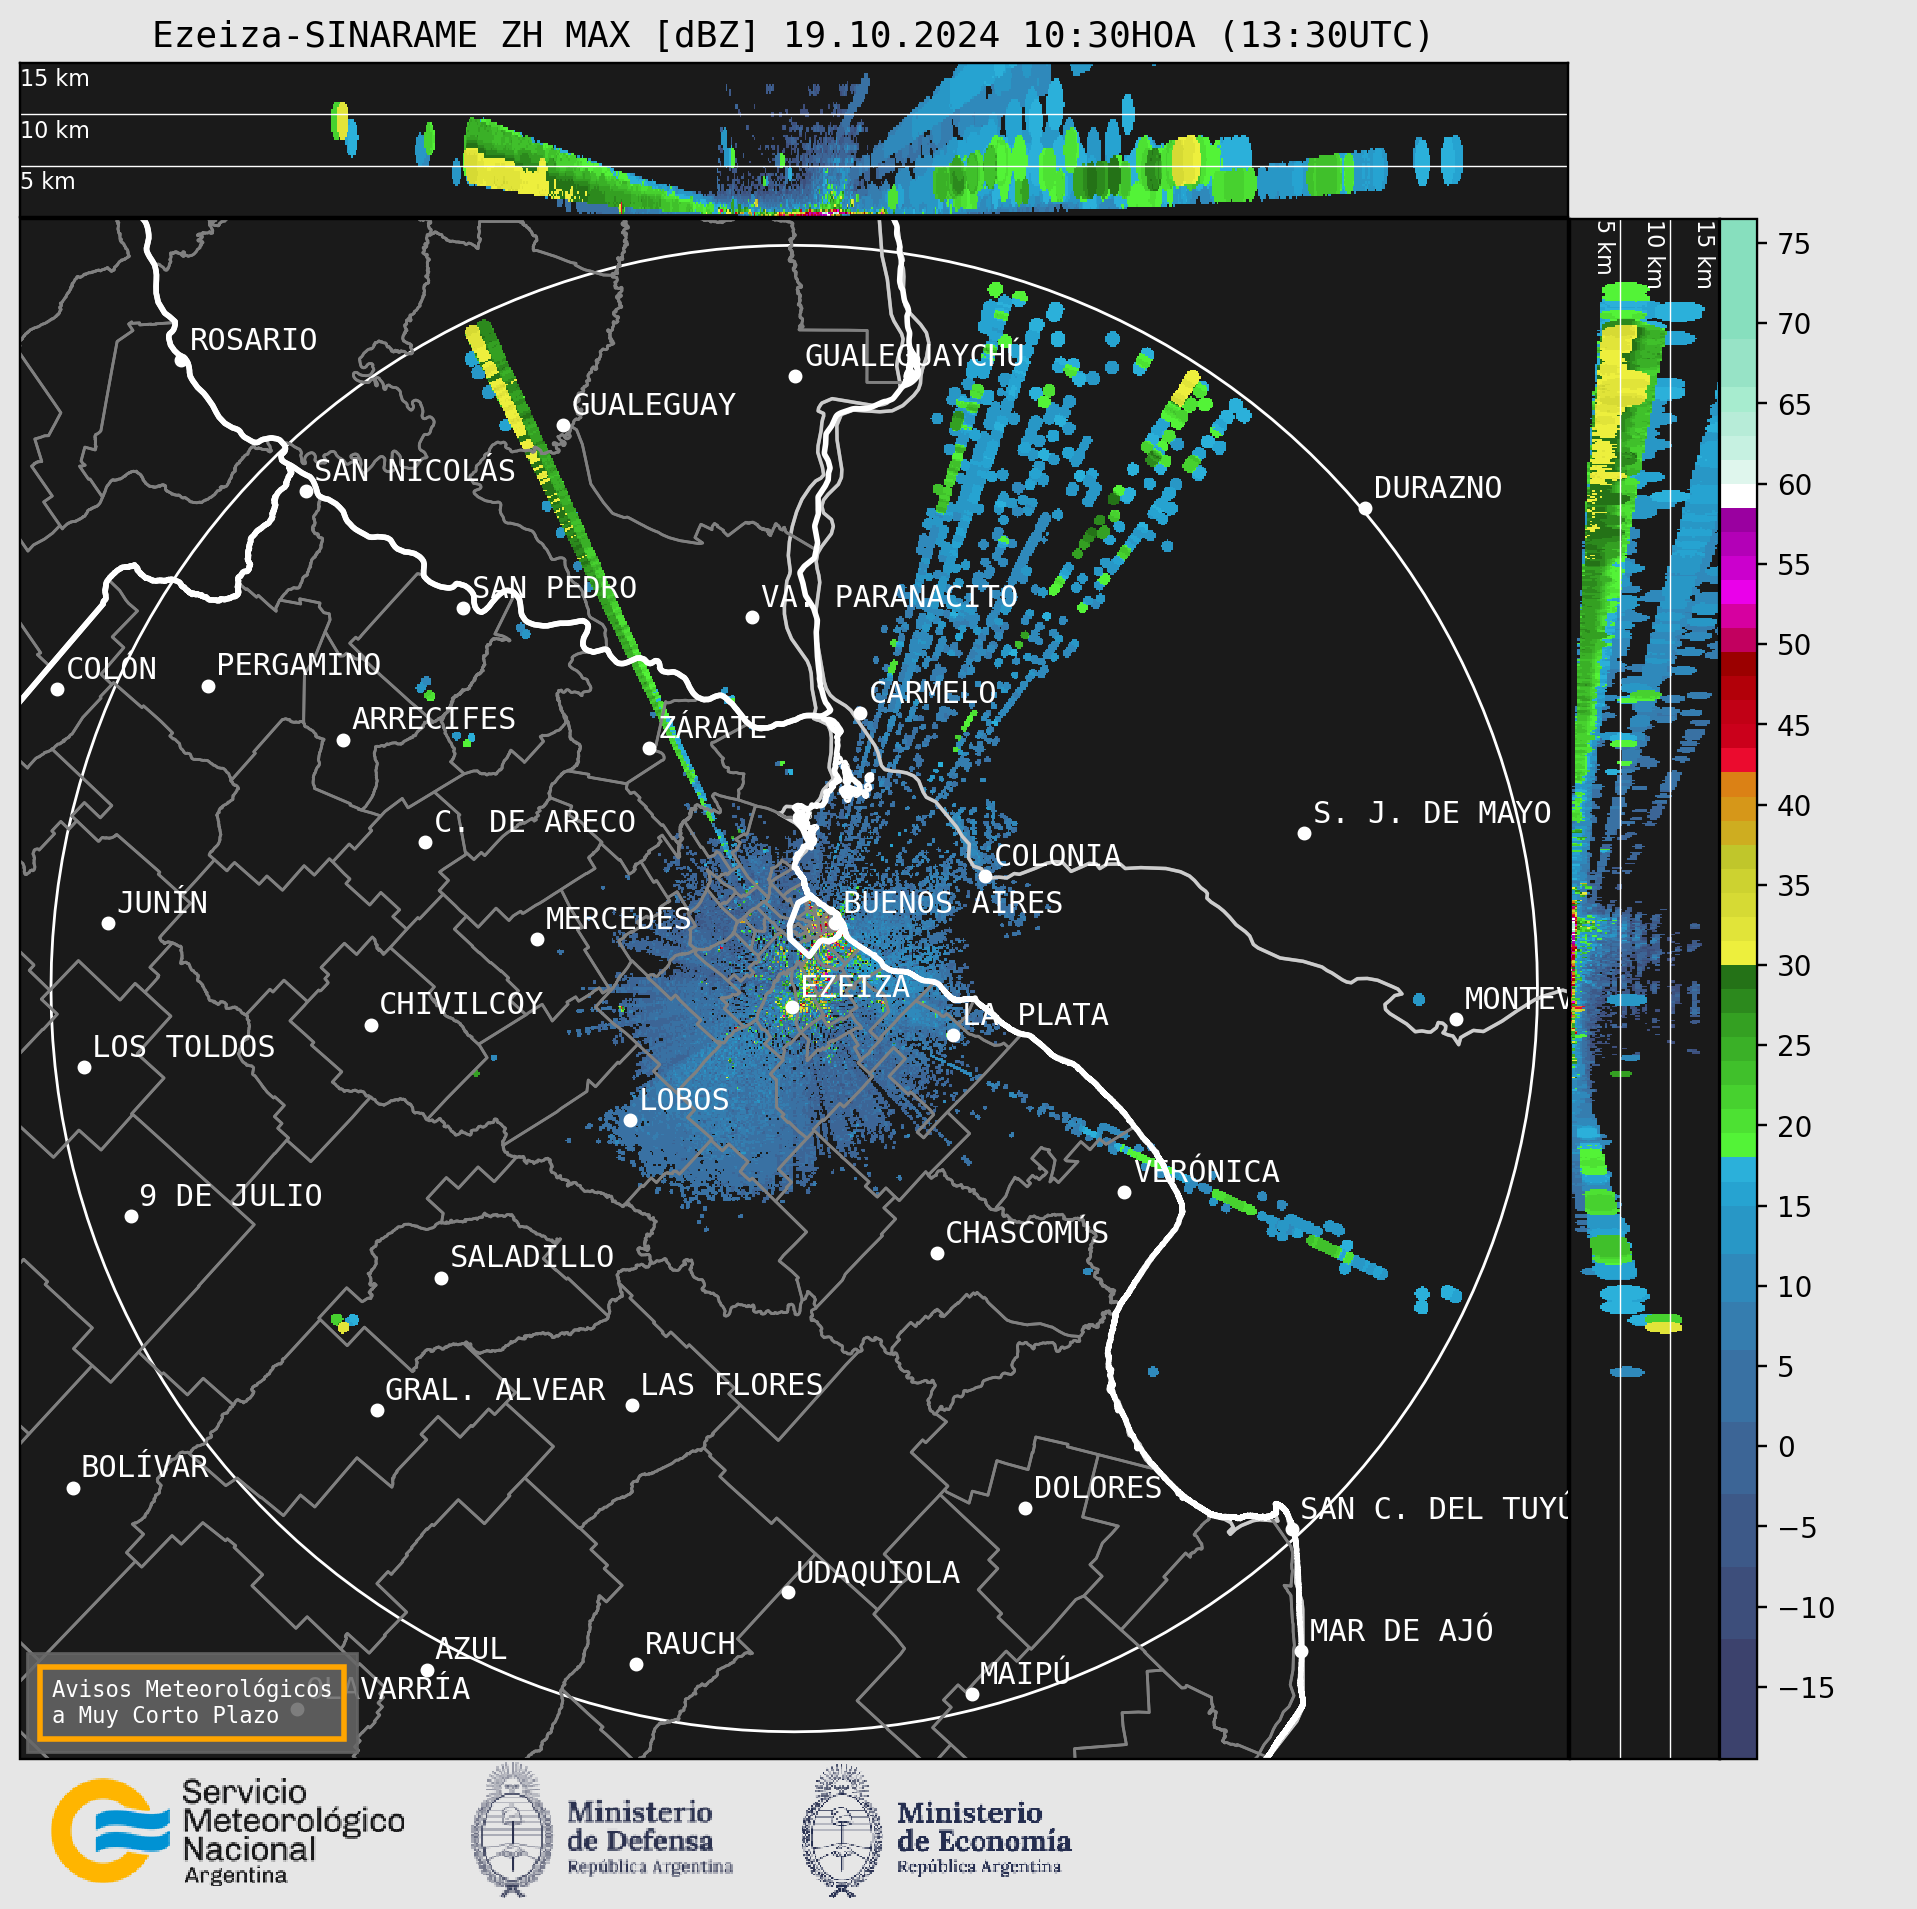Screen dimensions: 1917x1909
Task: Click the Ministerio de Defensa crest
Action: tap(512, 1831)
